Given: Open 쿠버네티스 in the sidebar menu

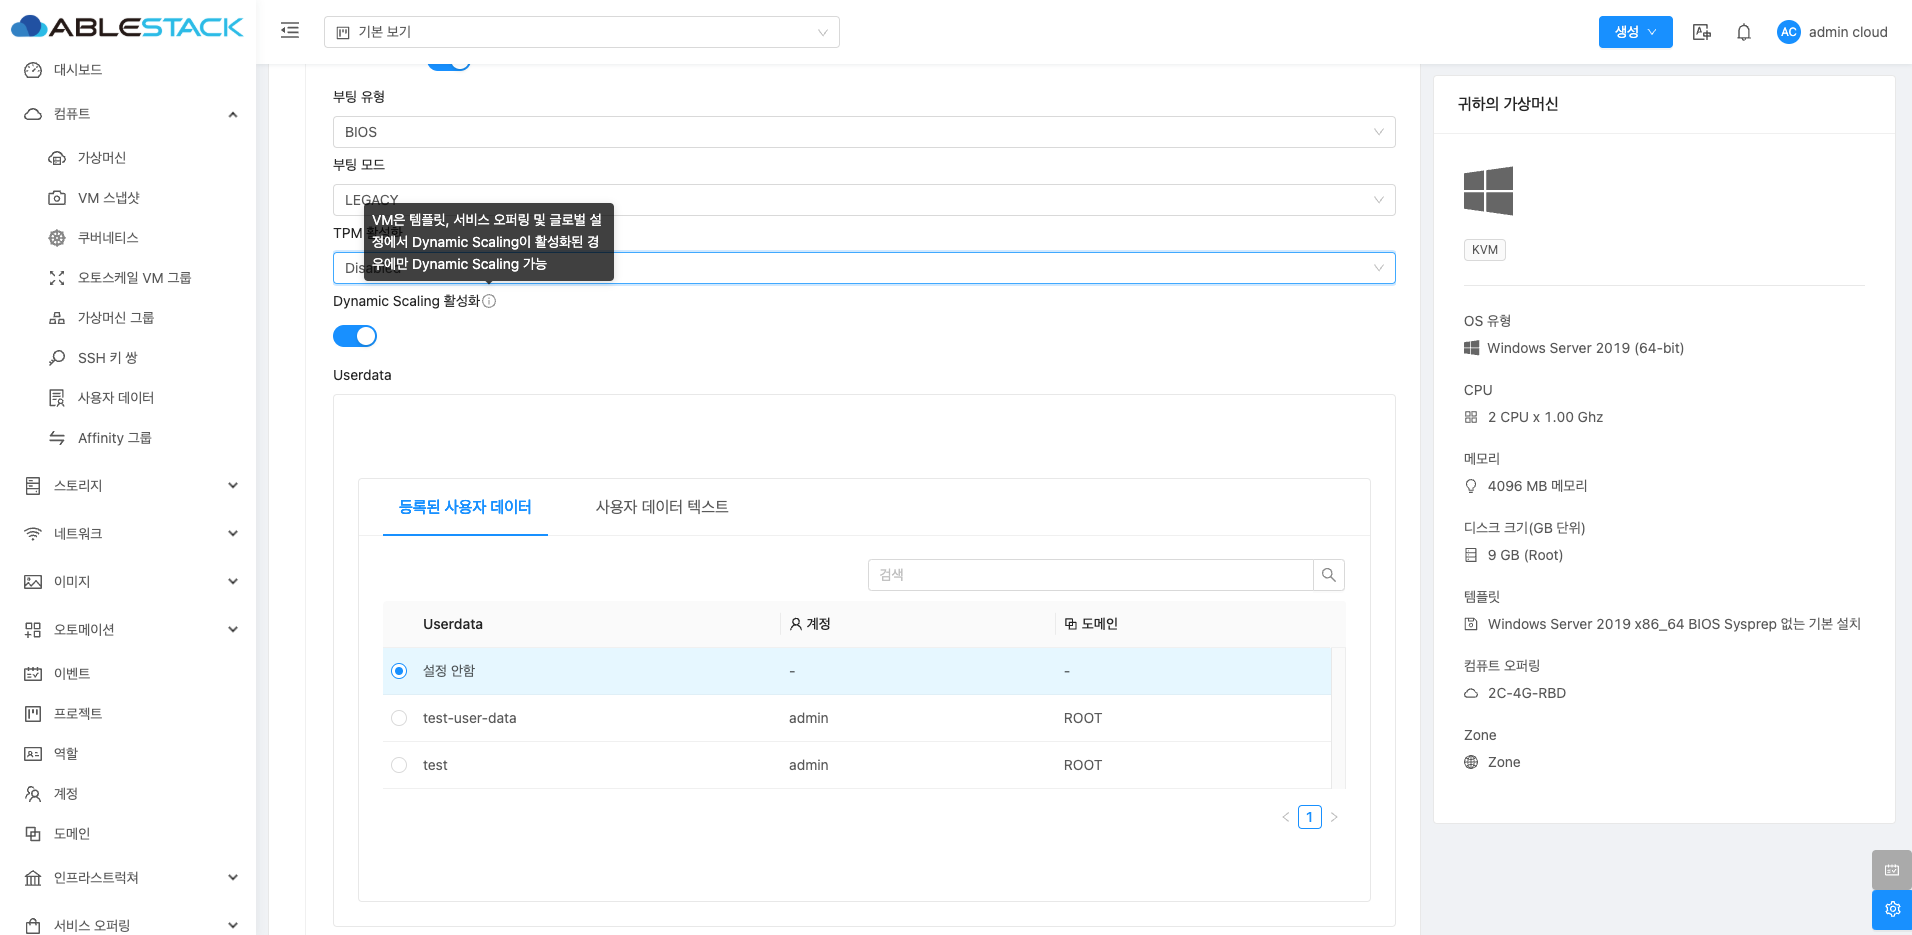Looking at the screenshot, I should tap(108, 238).
